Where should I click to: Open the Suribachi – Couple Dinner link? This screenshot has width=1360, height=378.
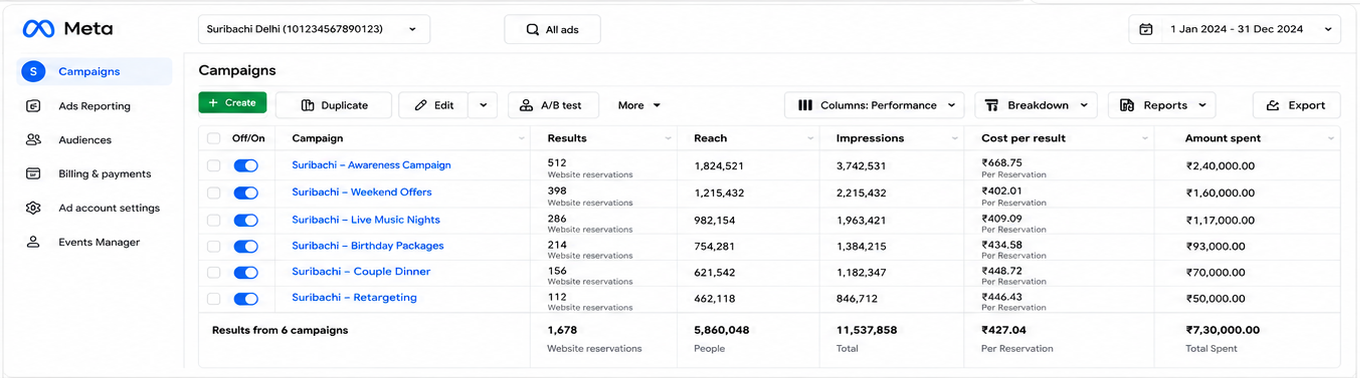click(361, 271)
